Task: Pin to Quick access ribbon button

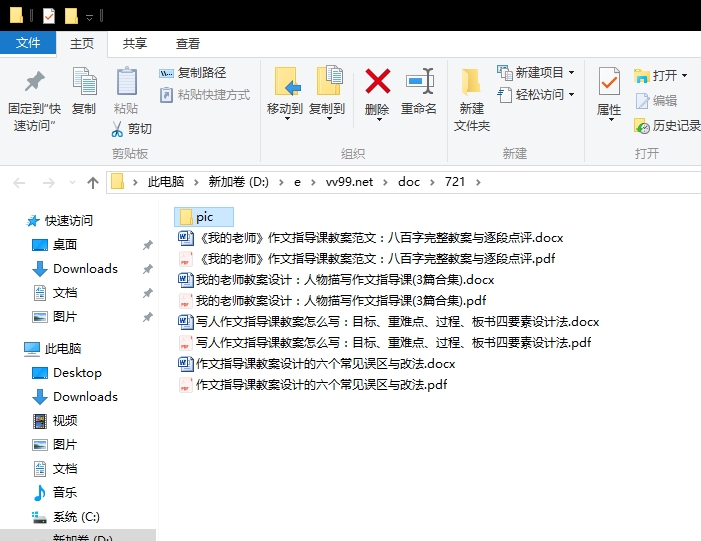Action: click(34, 101)
